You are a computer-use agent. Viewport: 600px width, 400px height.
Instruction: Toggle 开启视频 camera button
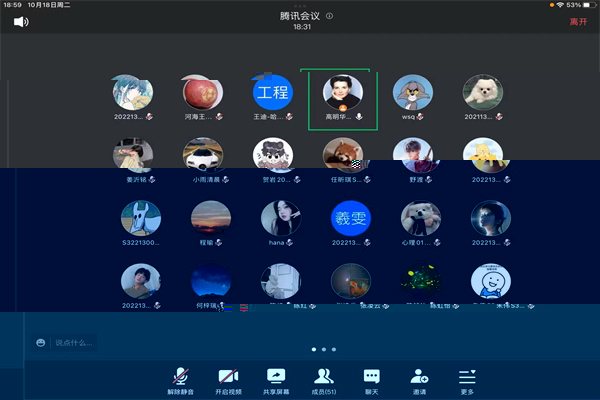pos(228,381)
